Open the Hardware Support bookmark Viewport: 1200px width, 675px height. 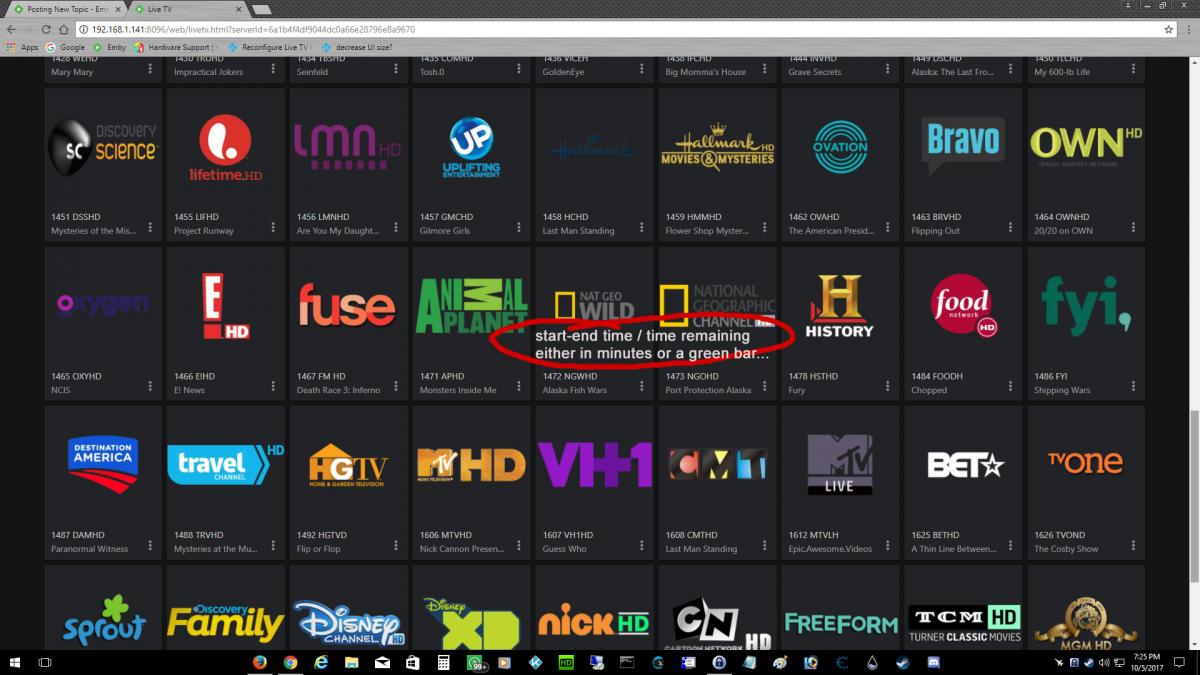point(177,47)
